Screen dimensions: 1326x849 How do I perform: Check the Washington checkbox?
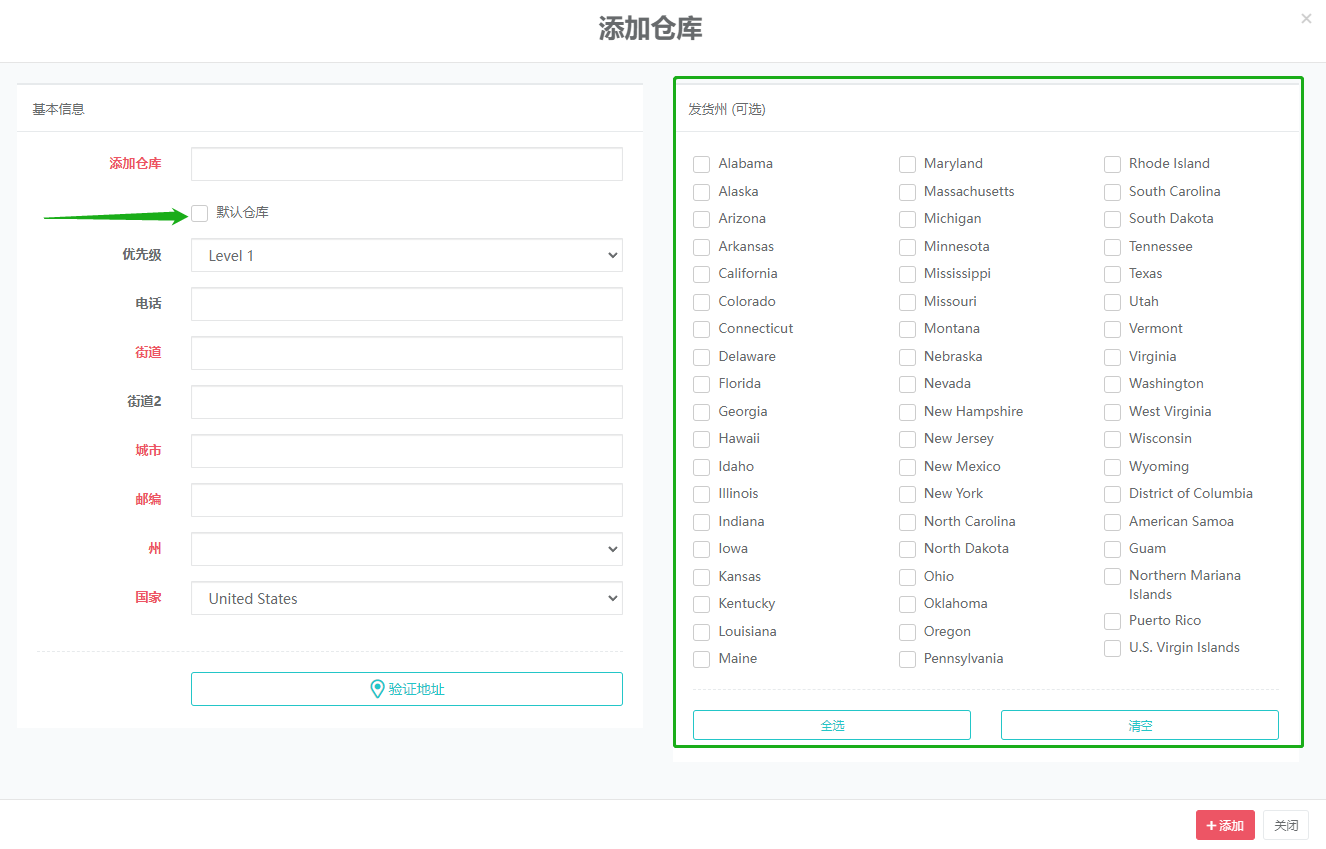pyautogui.click(x=1112, y=384)
